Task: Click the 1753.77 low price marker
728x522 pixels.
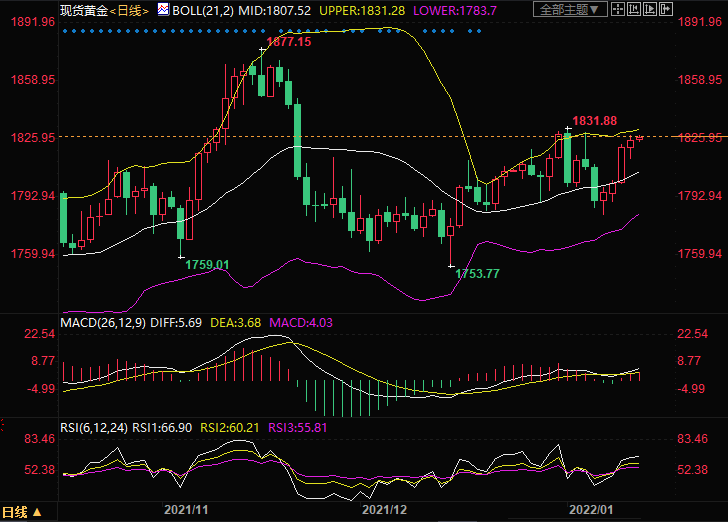Action: click(477, 273)
